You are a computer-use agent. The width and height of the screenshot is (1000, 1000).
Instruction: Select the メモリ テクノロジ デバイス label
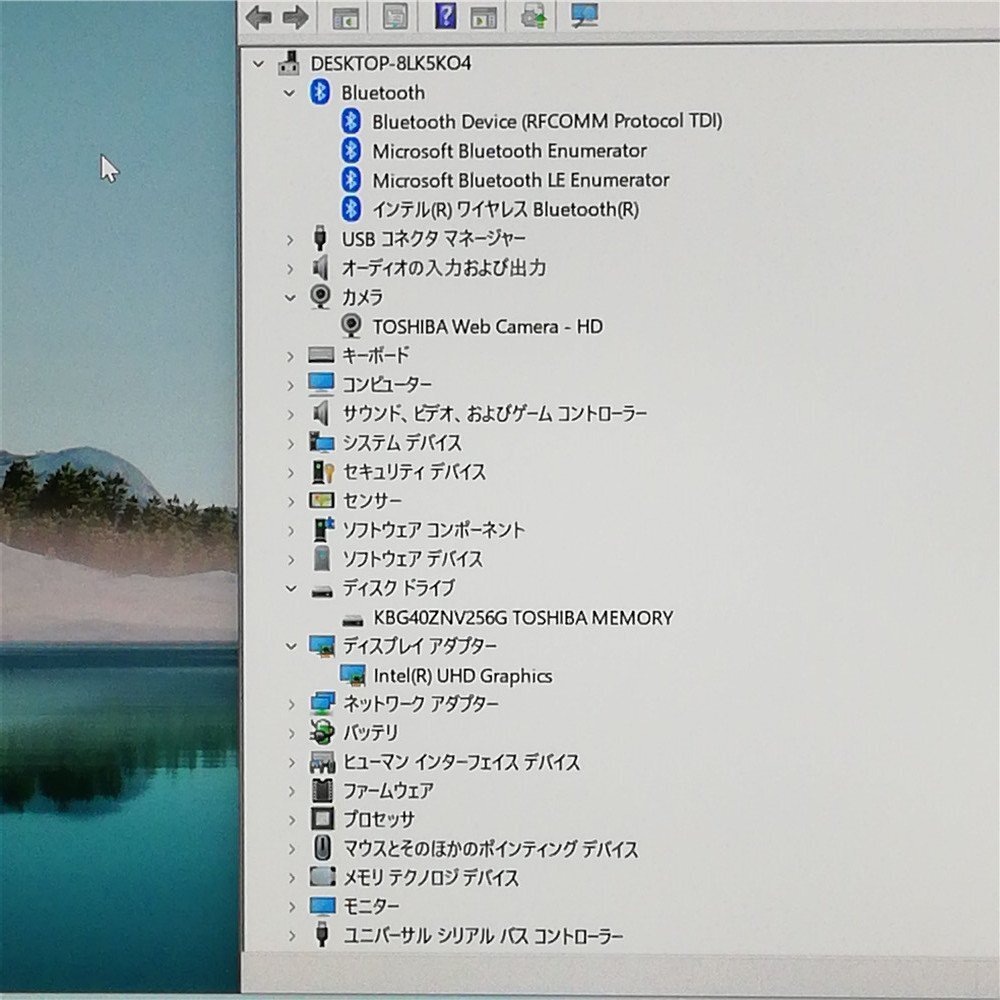point(431,878)
